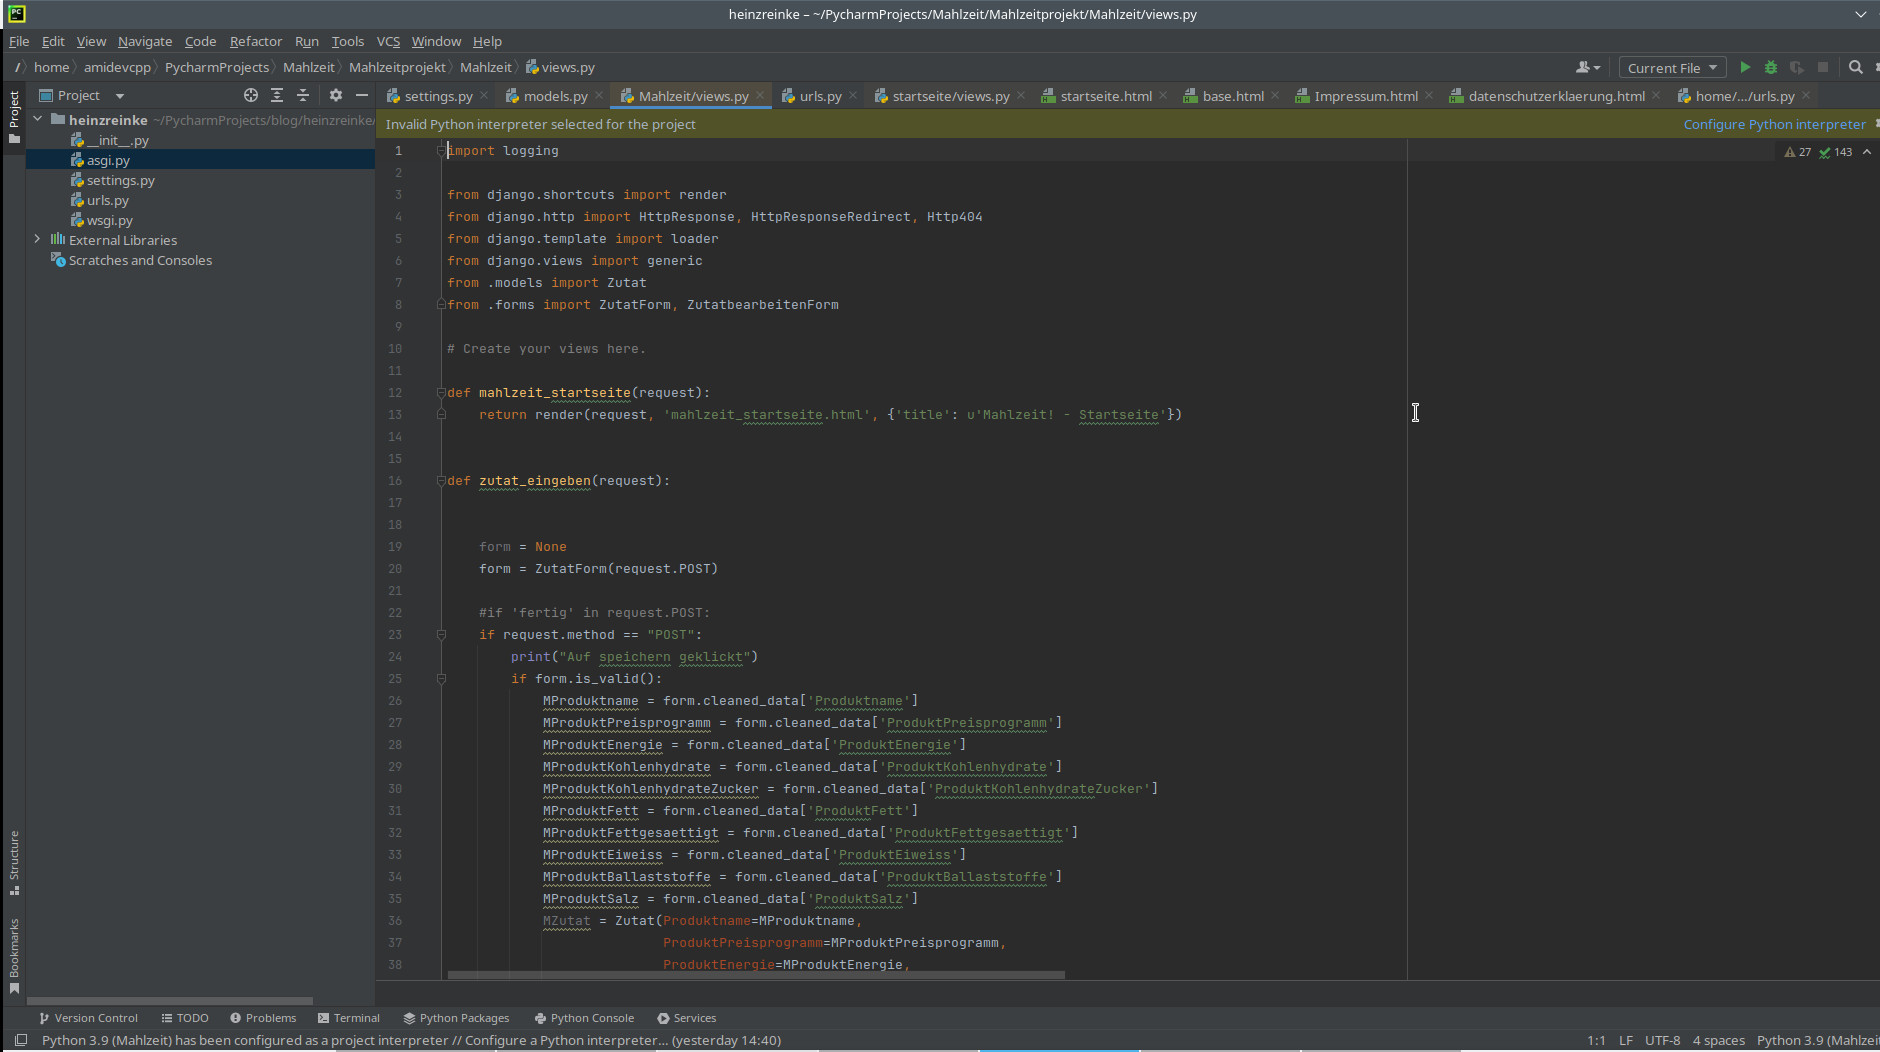
Task: Toggle tool window bars corner icon
Action: [21, 1040]
